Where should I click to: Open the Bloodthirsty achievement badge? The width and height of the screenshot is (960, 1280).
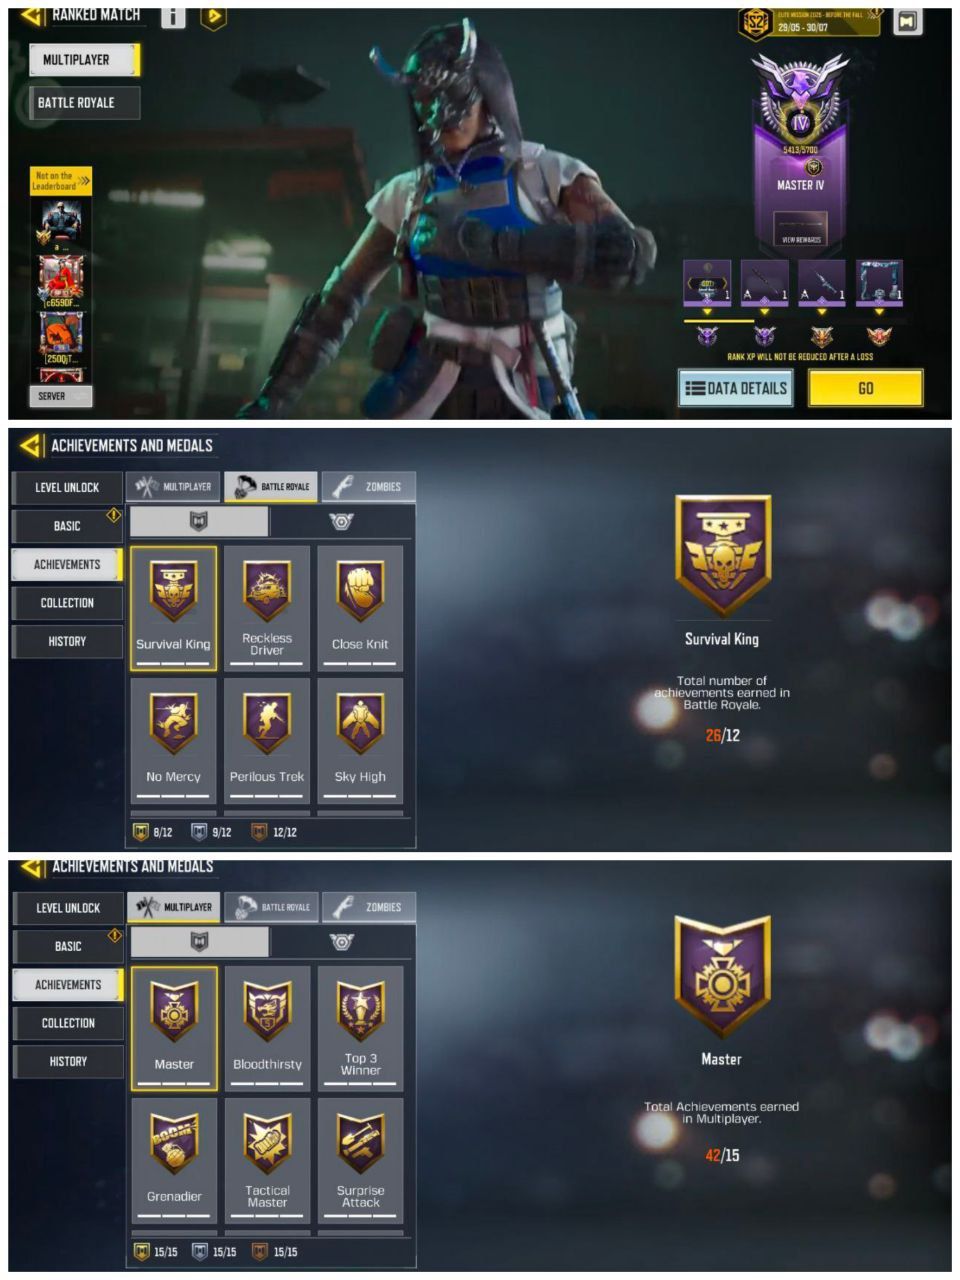(x=267, y=1028)
